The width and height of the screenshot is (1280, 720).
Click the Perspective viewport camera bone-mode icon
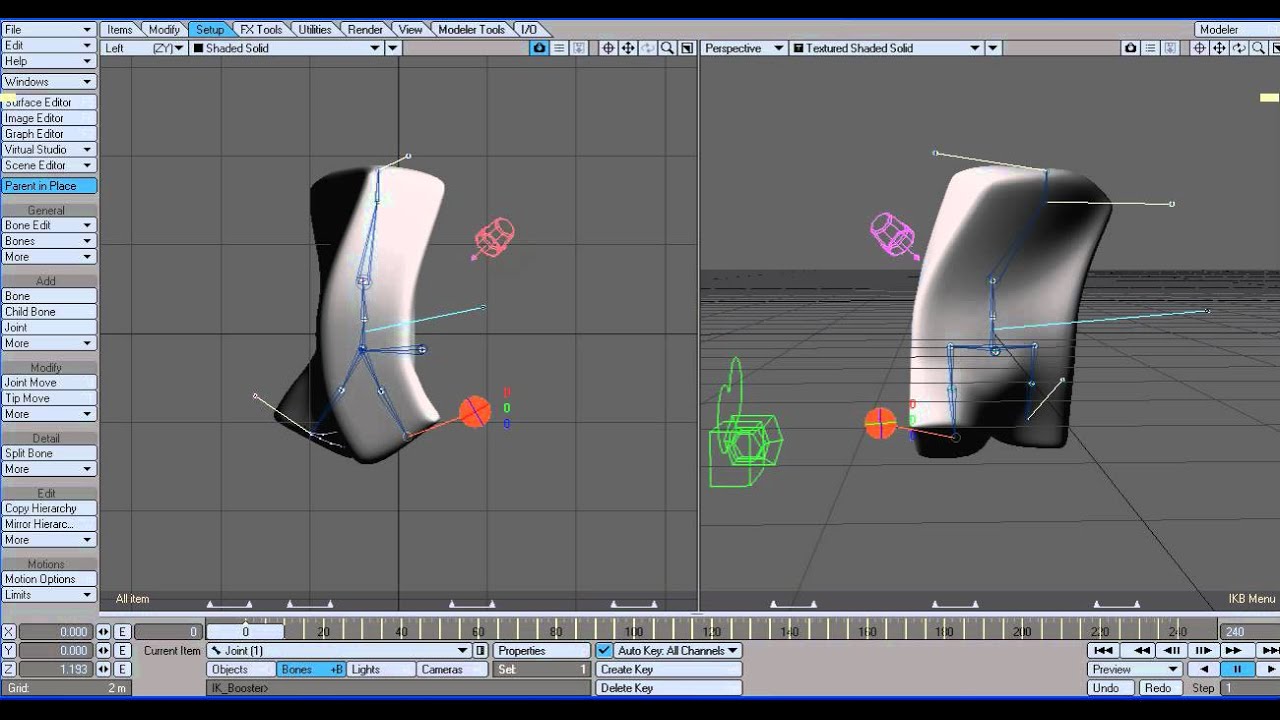(1130, 48)
